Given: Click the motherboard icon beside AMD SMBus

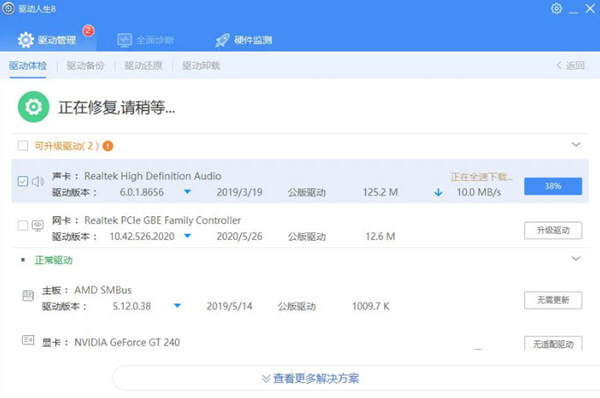Looking at the screenshot, I should point(28,295).
